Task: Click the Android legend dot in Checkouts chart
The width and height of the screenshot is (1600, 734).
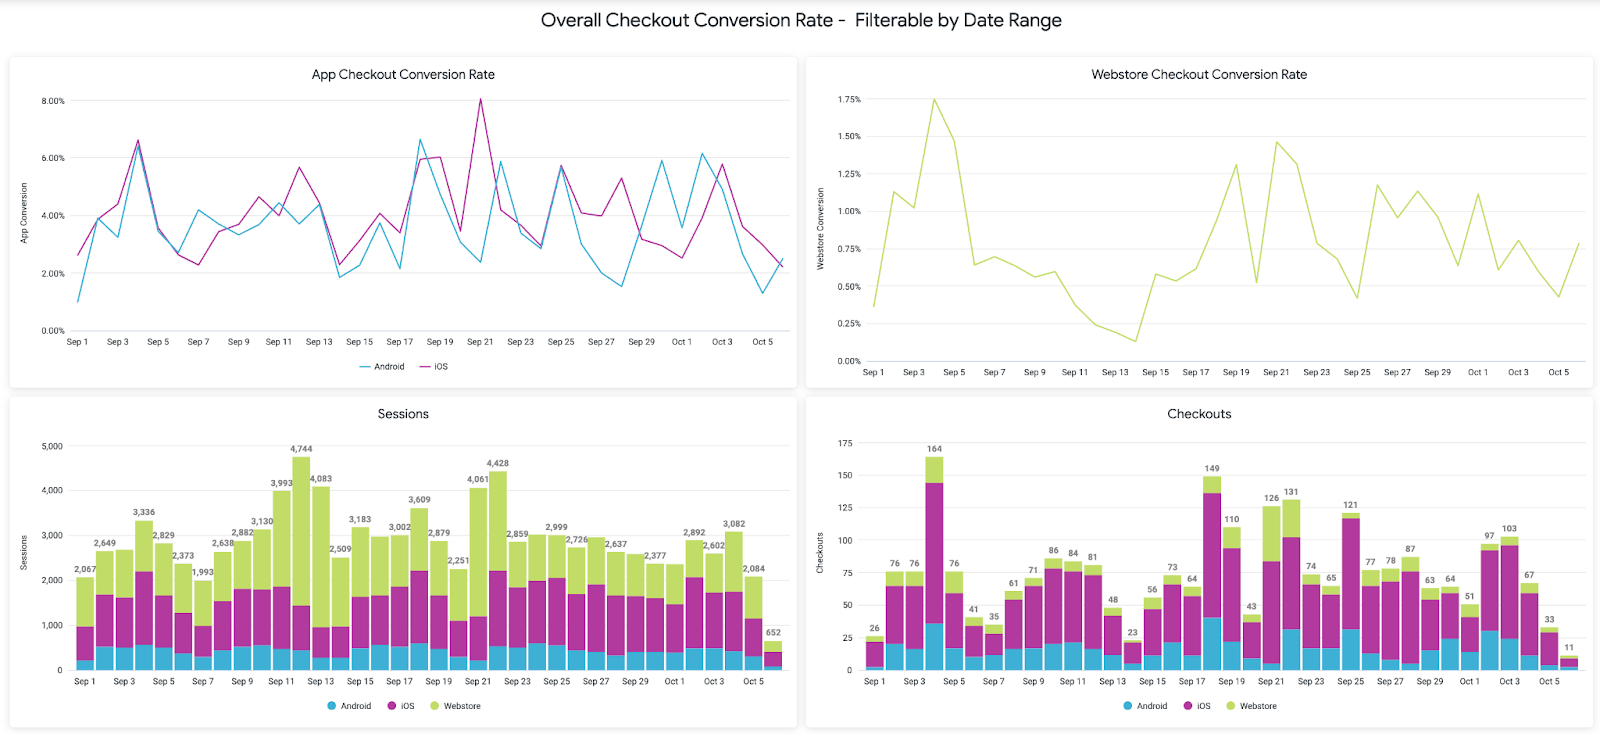Action: (x=1128, y=706)
